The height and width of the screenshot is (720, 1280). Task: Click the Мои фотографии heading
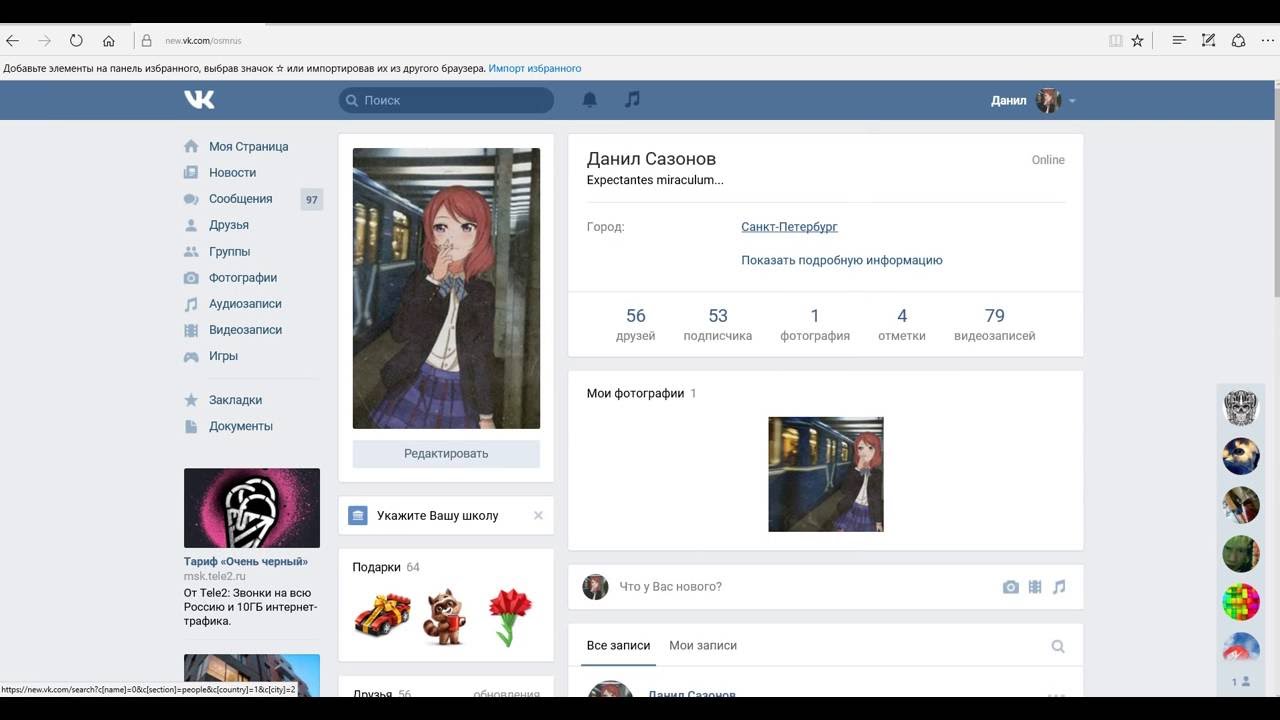click(635, 393)
